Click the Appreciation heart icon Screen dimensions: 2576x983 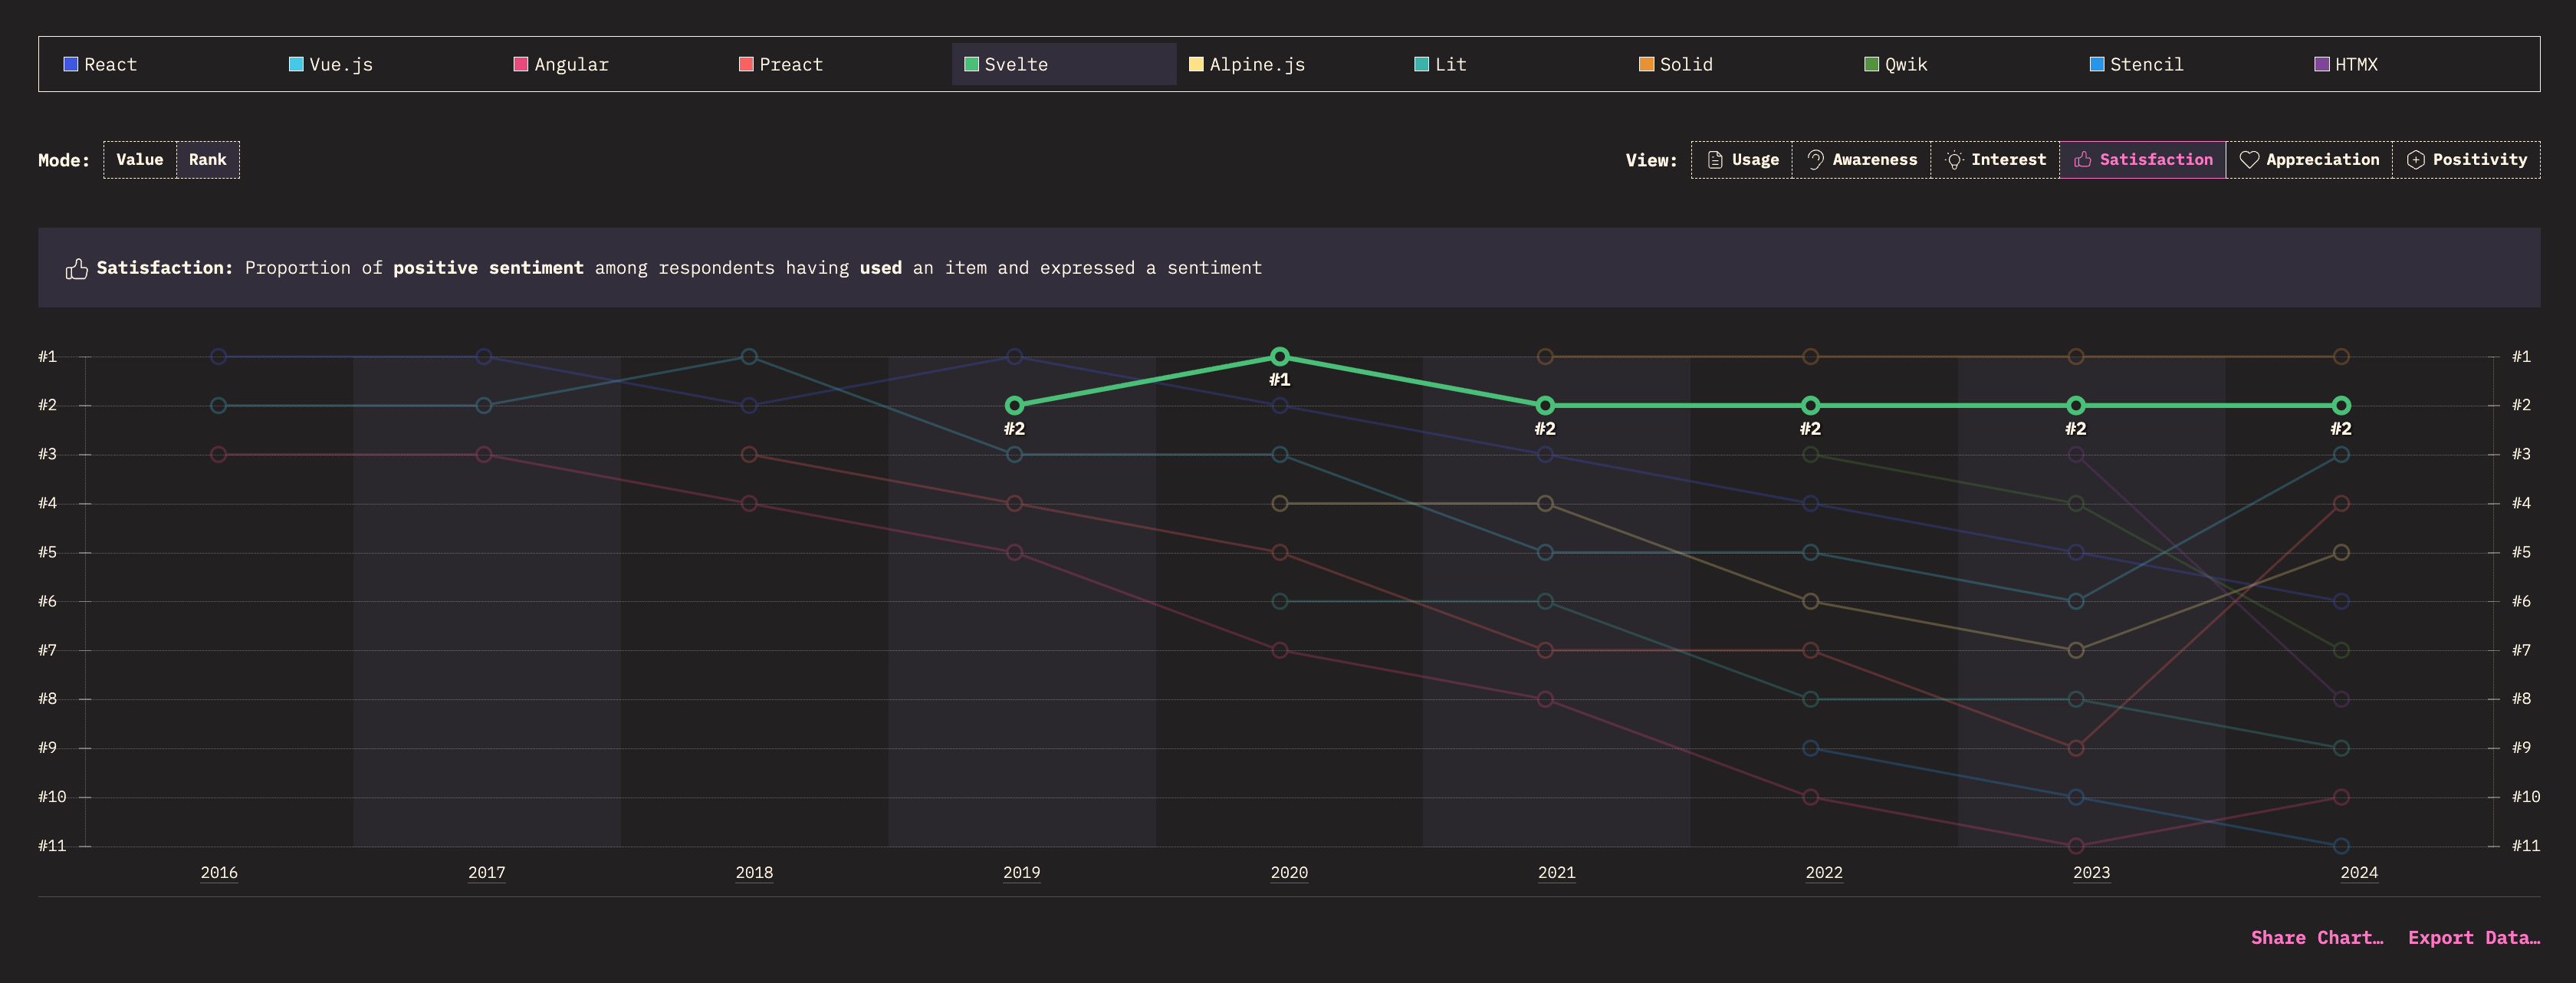[x=2249, y=160]
